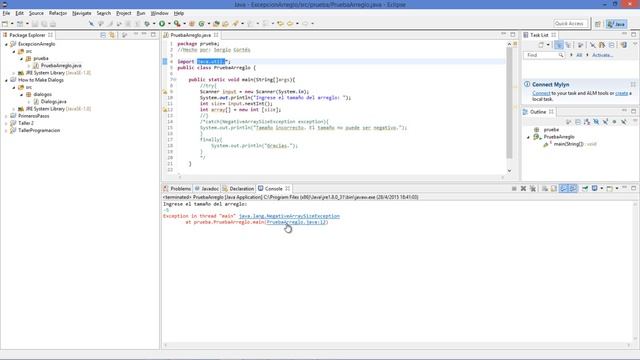Screen dimensions: 640x360
Task: Open the Source menu
Action: [36, 13]
